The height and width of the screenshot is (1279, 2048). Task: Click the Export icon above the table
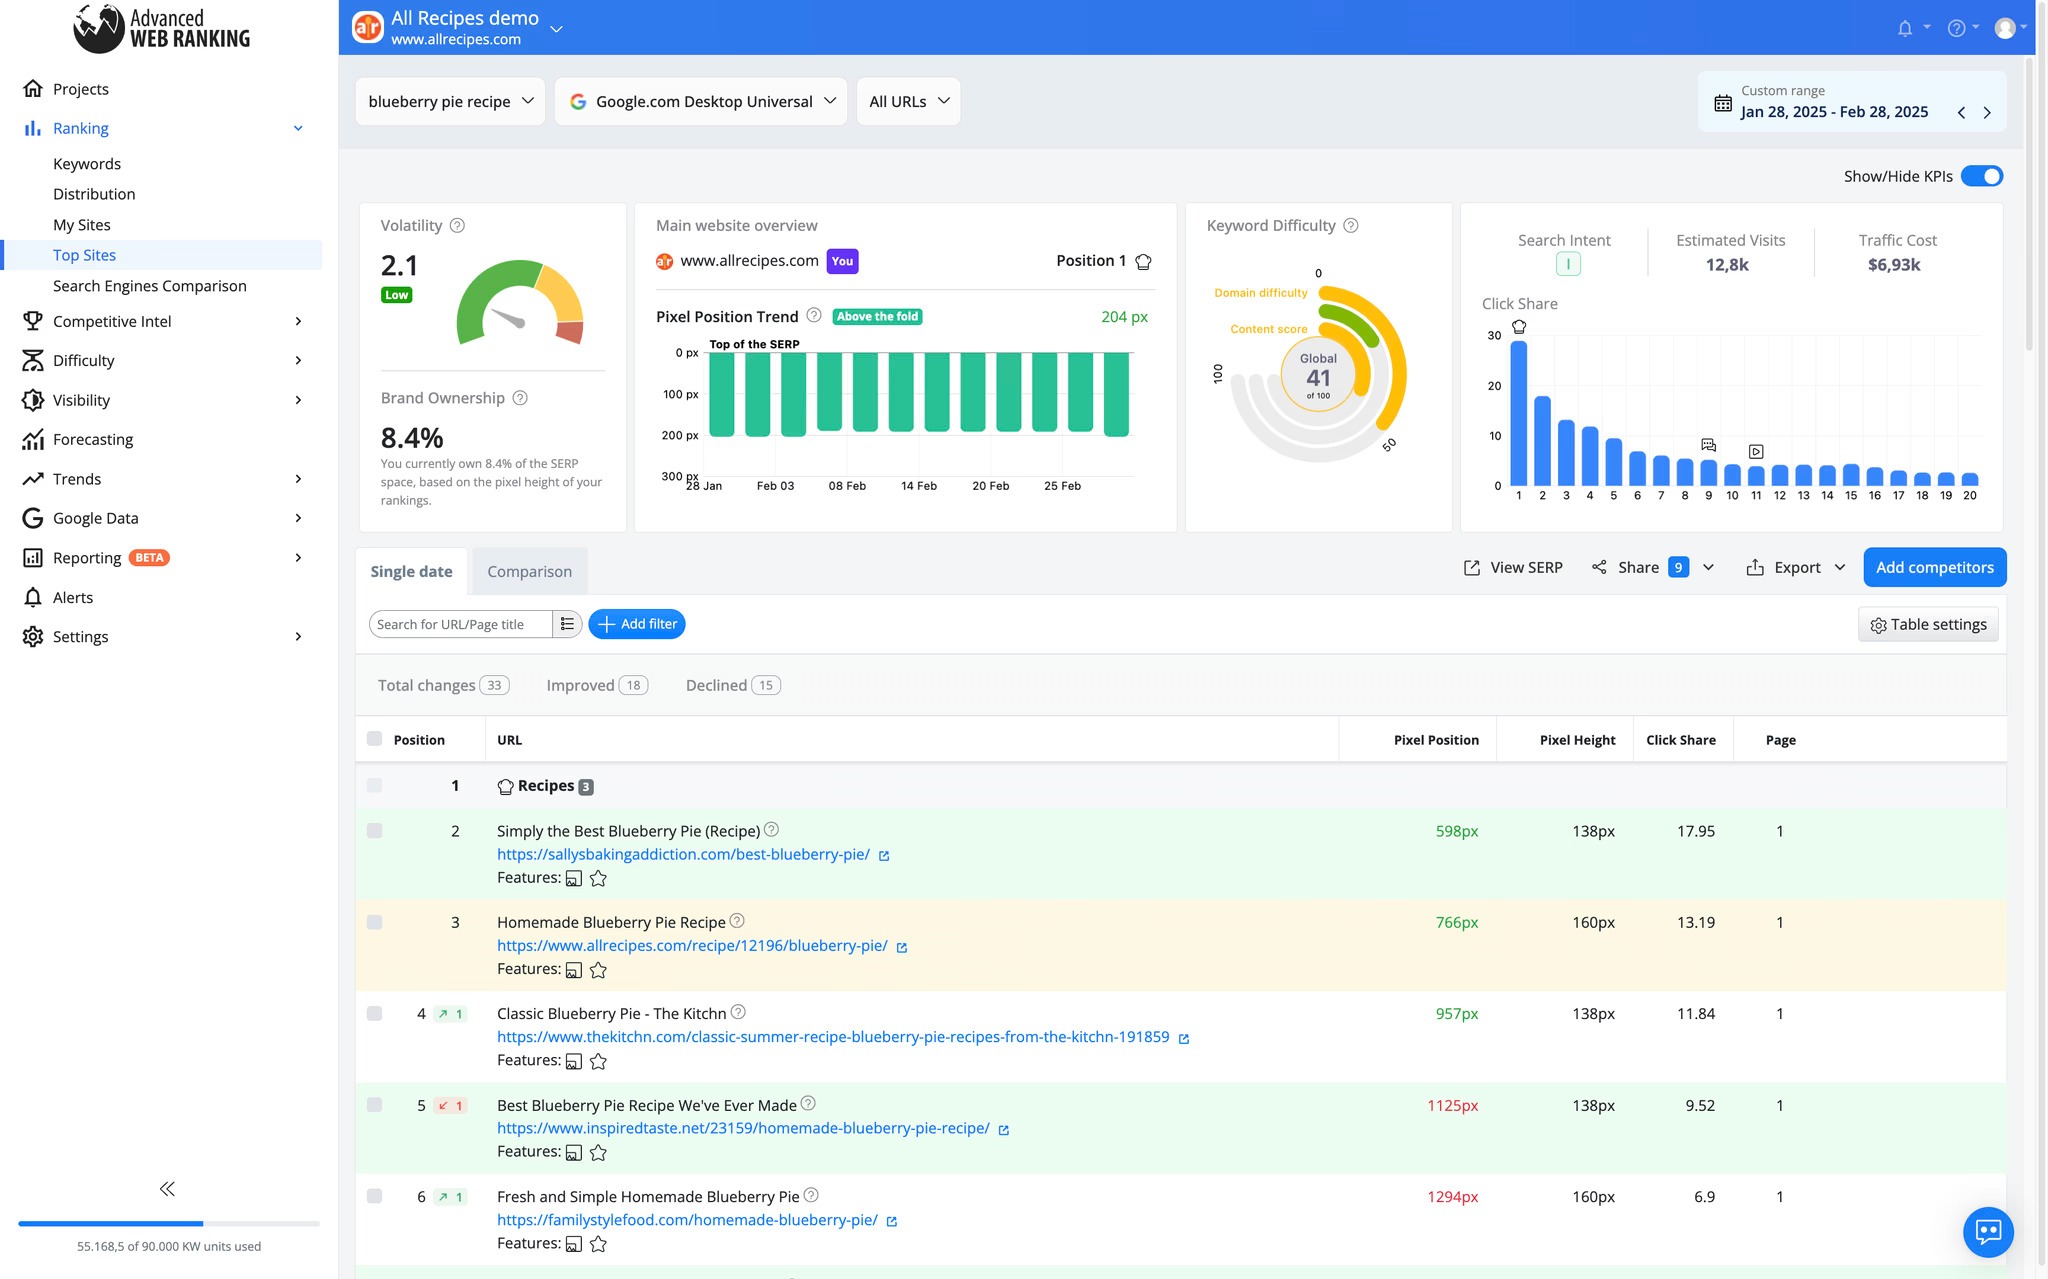[x=1757, y=567]
